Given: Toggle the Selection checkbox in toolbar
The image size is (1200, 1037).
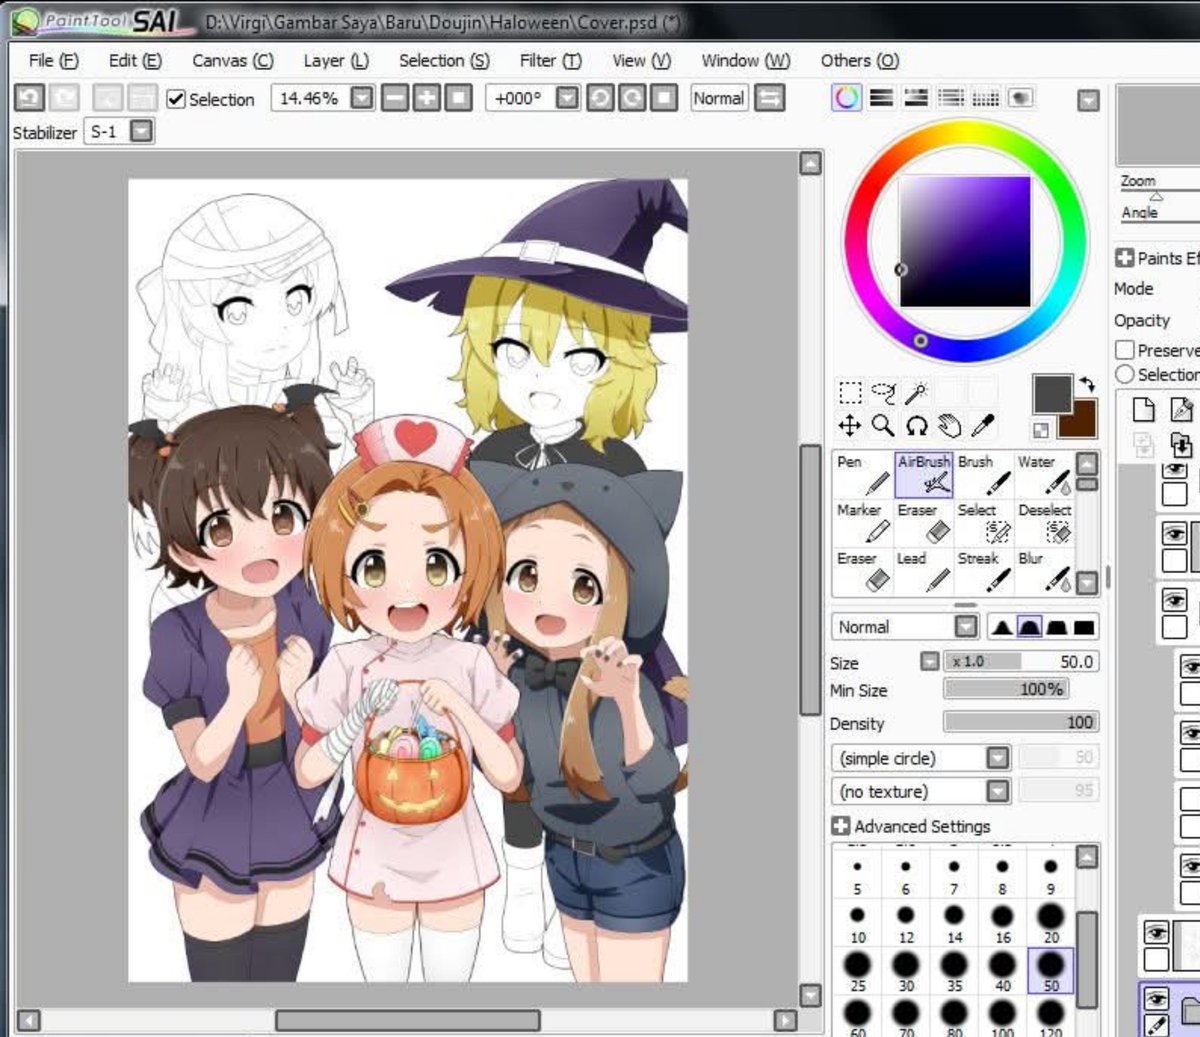Looking at the screenshot, I should tap(176, 99).
